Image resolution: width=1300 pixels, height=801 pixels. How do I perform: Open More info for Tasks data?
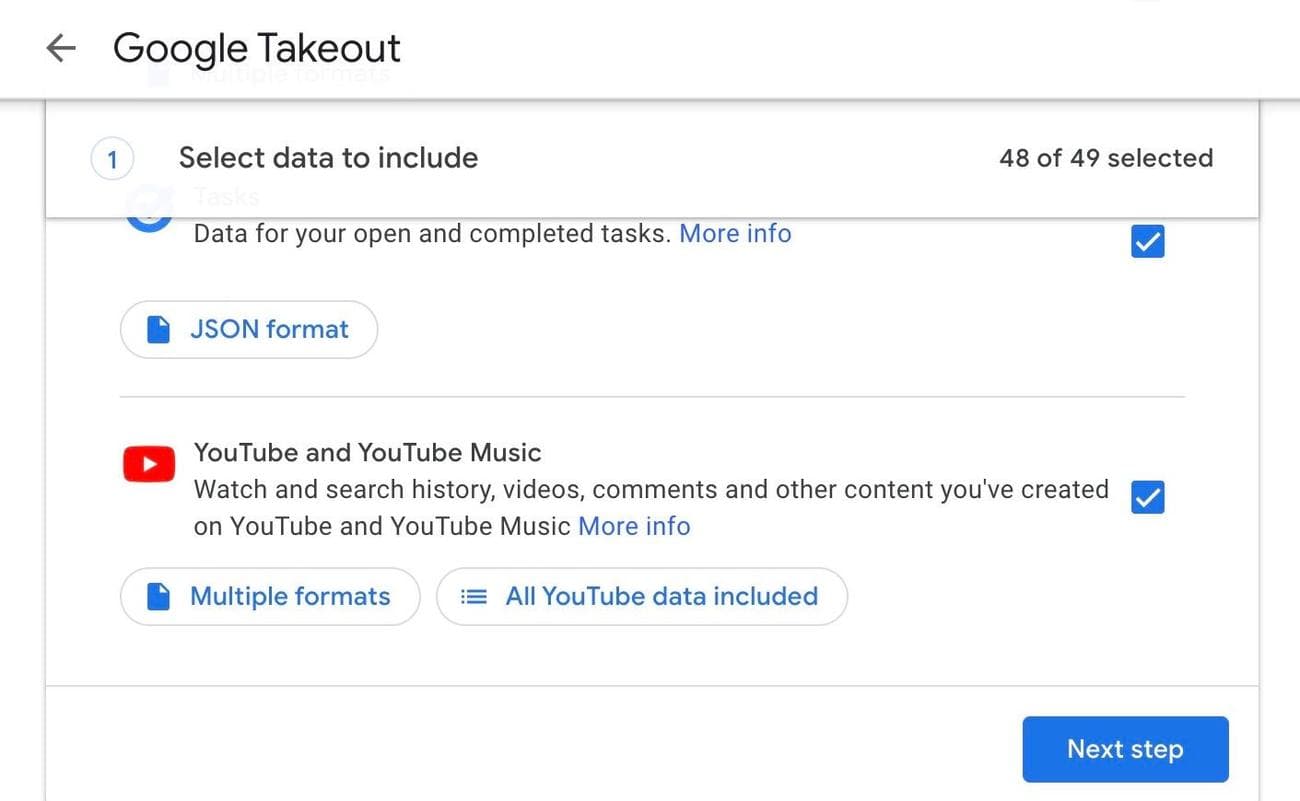pos(735,233)
